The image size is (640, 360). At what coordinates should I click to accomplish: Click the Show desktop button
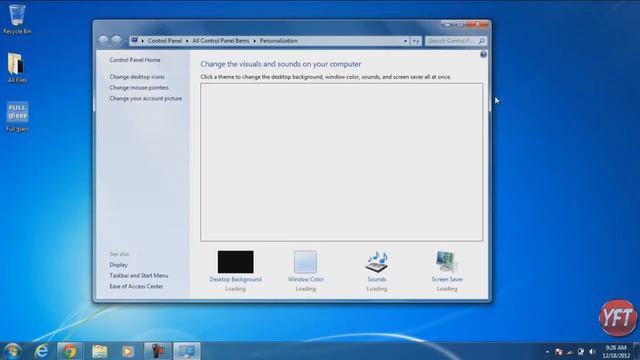[637, 351]
